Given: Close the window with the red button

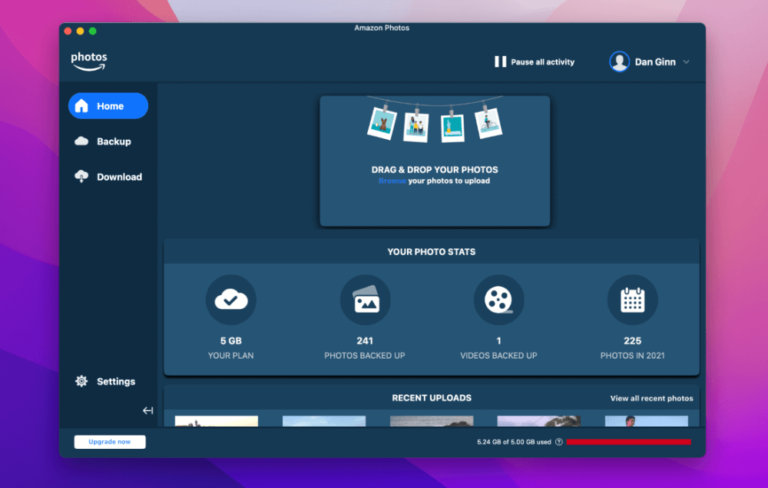Looking at the screenshot, I should pyautogui.click(x=68, y=31).
